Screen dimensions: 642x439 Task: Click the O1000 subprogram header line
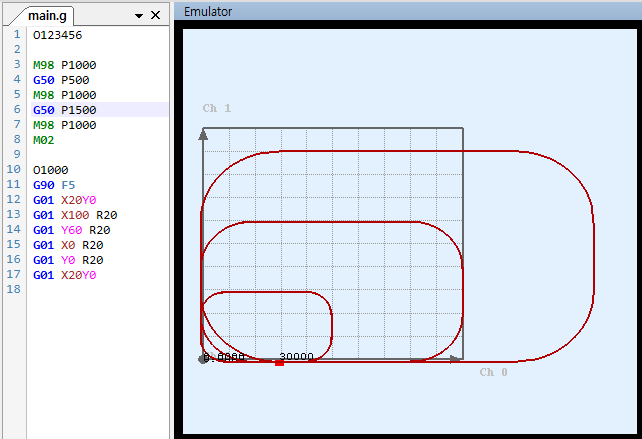[x=50, y=170]
